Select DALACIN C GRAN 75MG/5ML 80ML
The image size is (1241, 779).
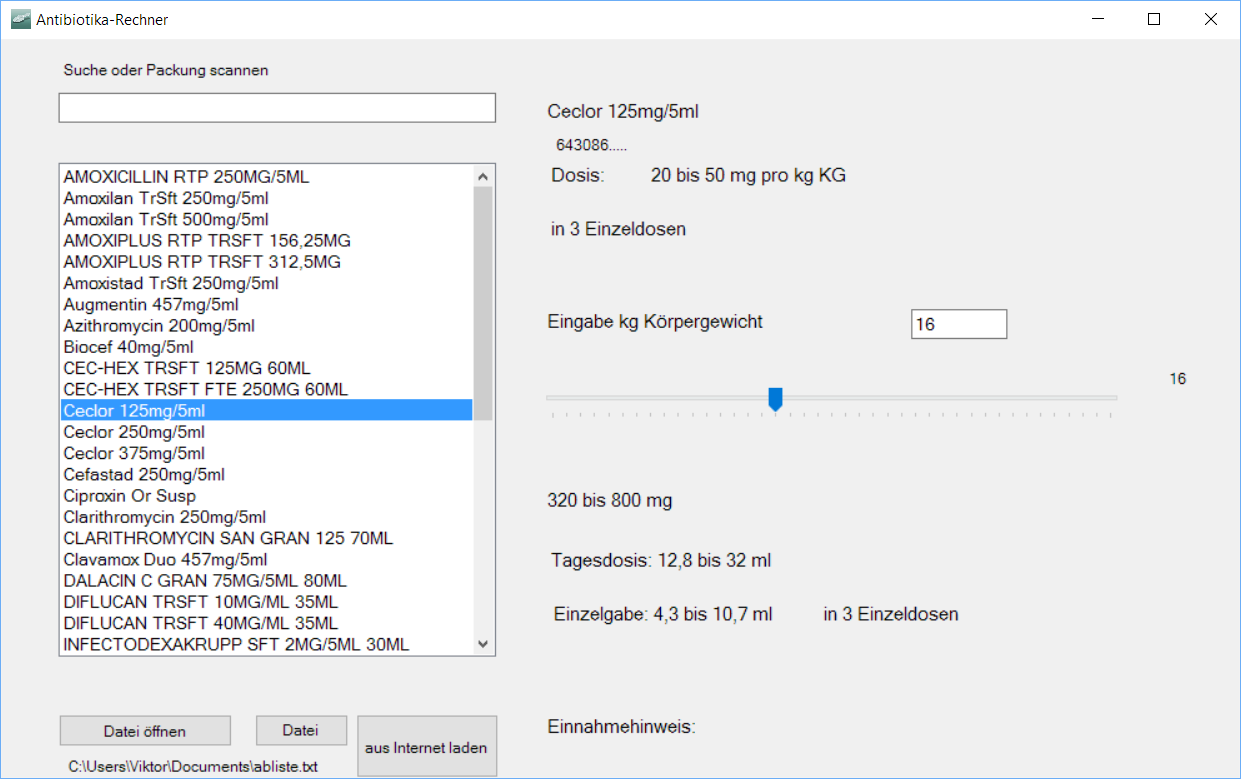tap(266, 580)
